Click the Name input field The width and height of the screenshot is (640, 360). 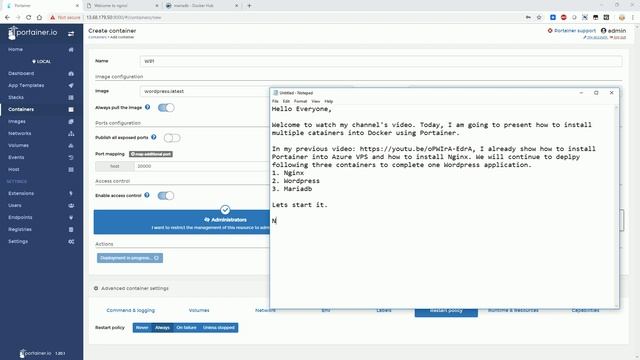coord(381,61)
